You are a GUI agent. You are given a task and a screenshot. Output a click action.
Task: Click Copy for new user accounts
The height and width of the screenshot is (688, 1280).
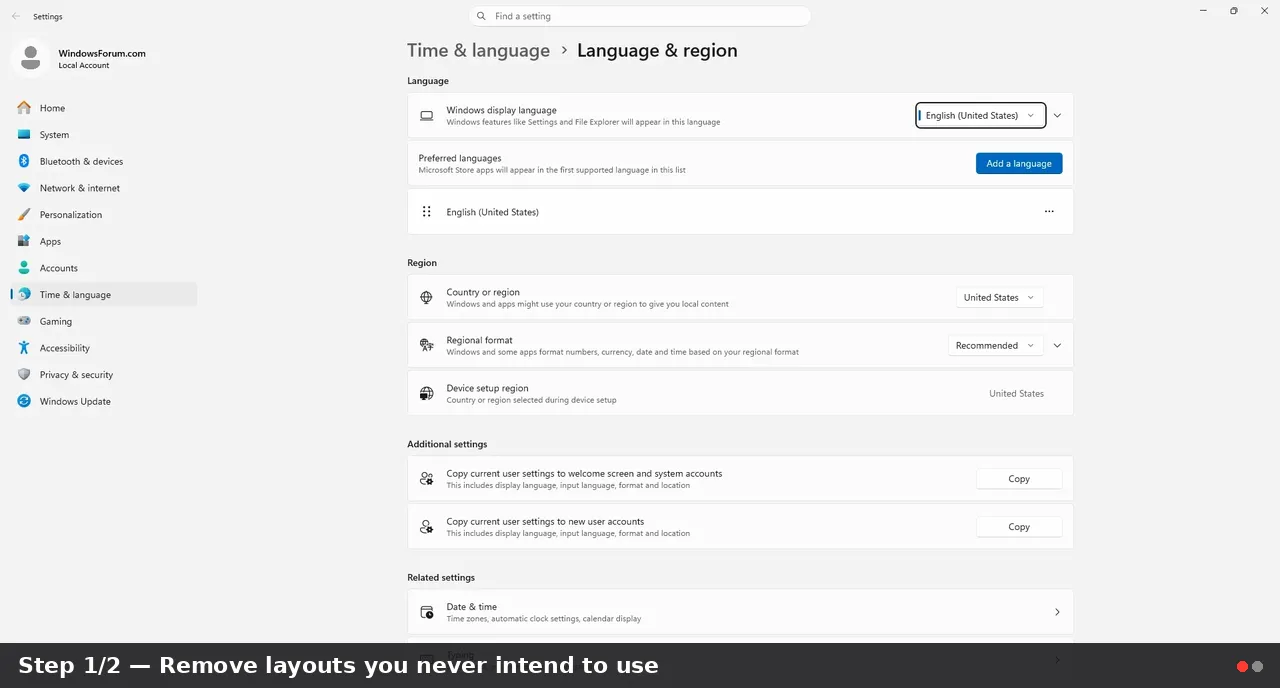pos(1019,527)
